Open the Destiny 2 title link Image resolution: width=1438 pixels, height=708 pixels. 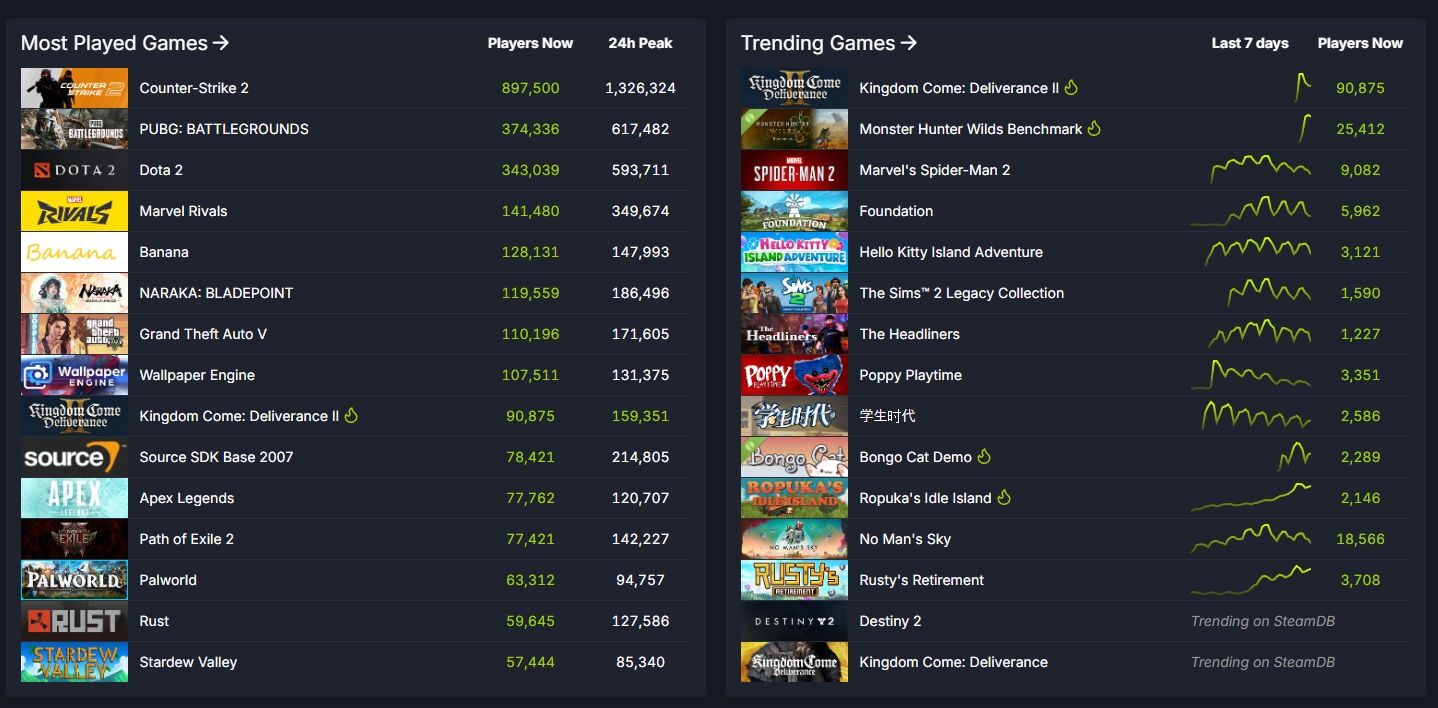coord(890,621)
